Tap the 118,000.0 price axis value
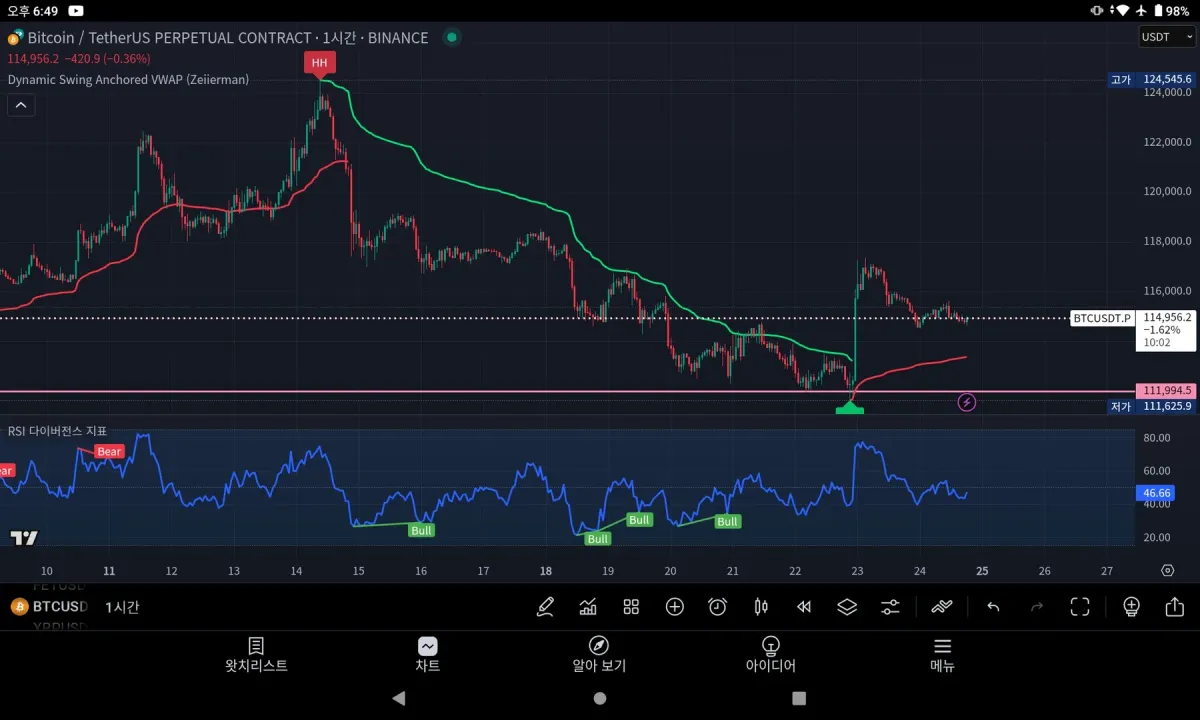 [1167, 241]
